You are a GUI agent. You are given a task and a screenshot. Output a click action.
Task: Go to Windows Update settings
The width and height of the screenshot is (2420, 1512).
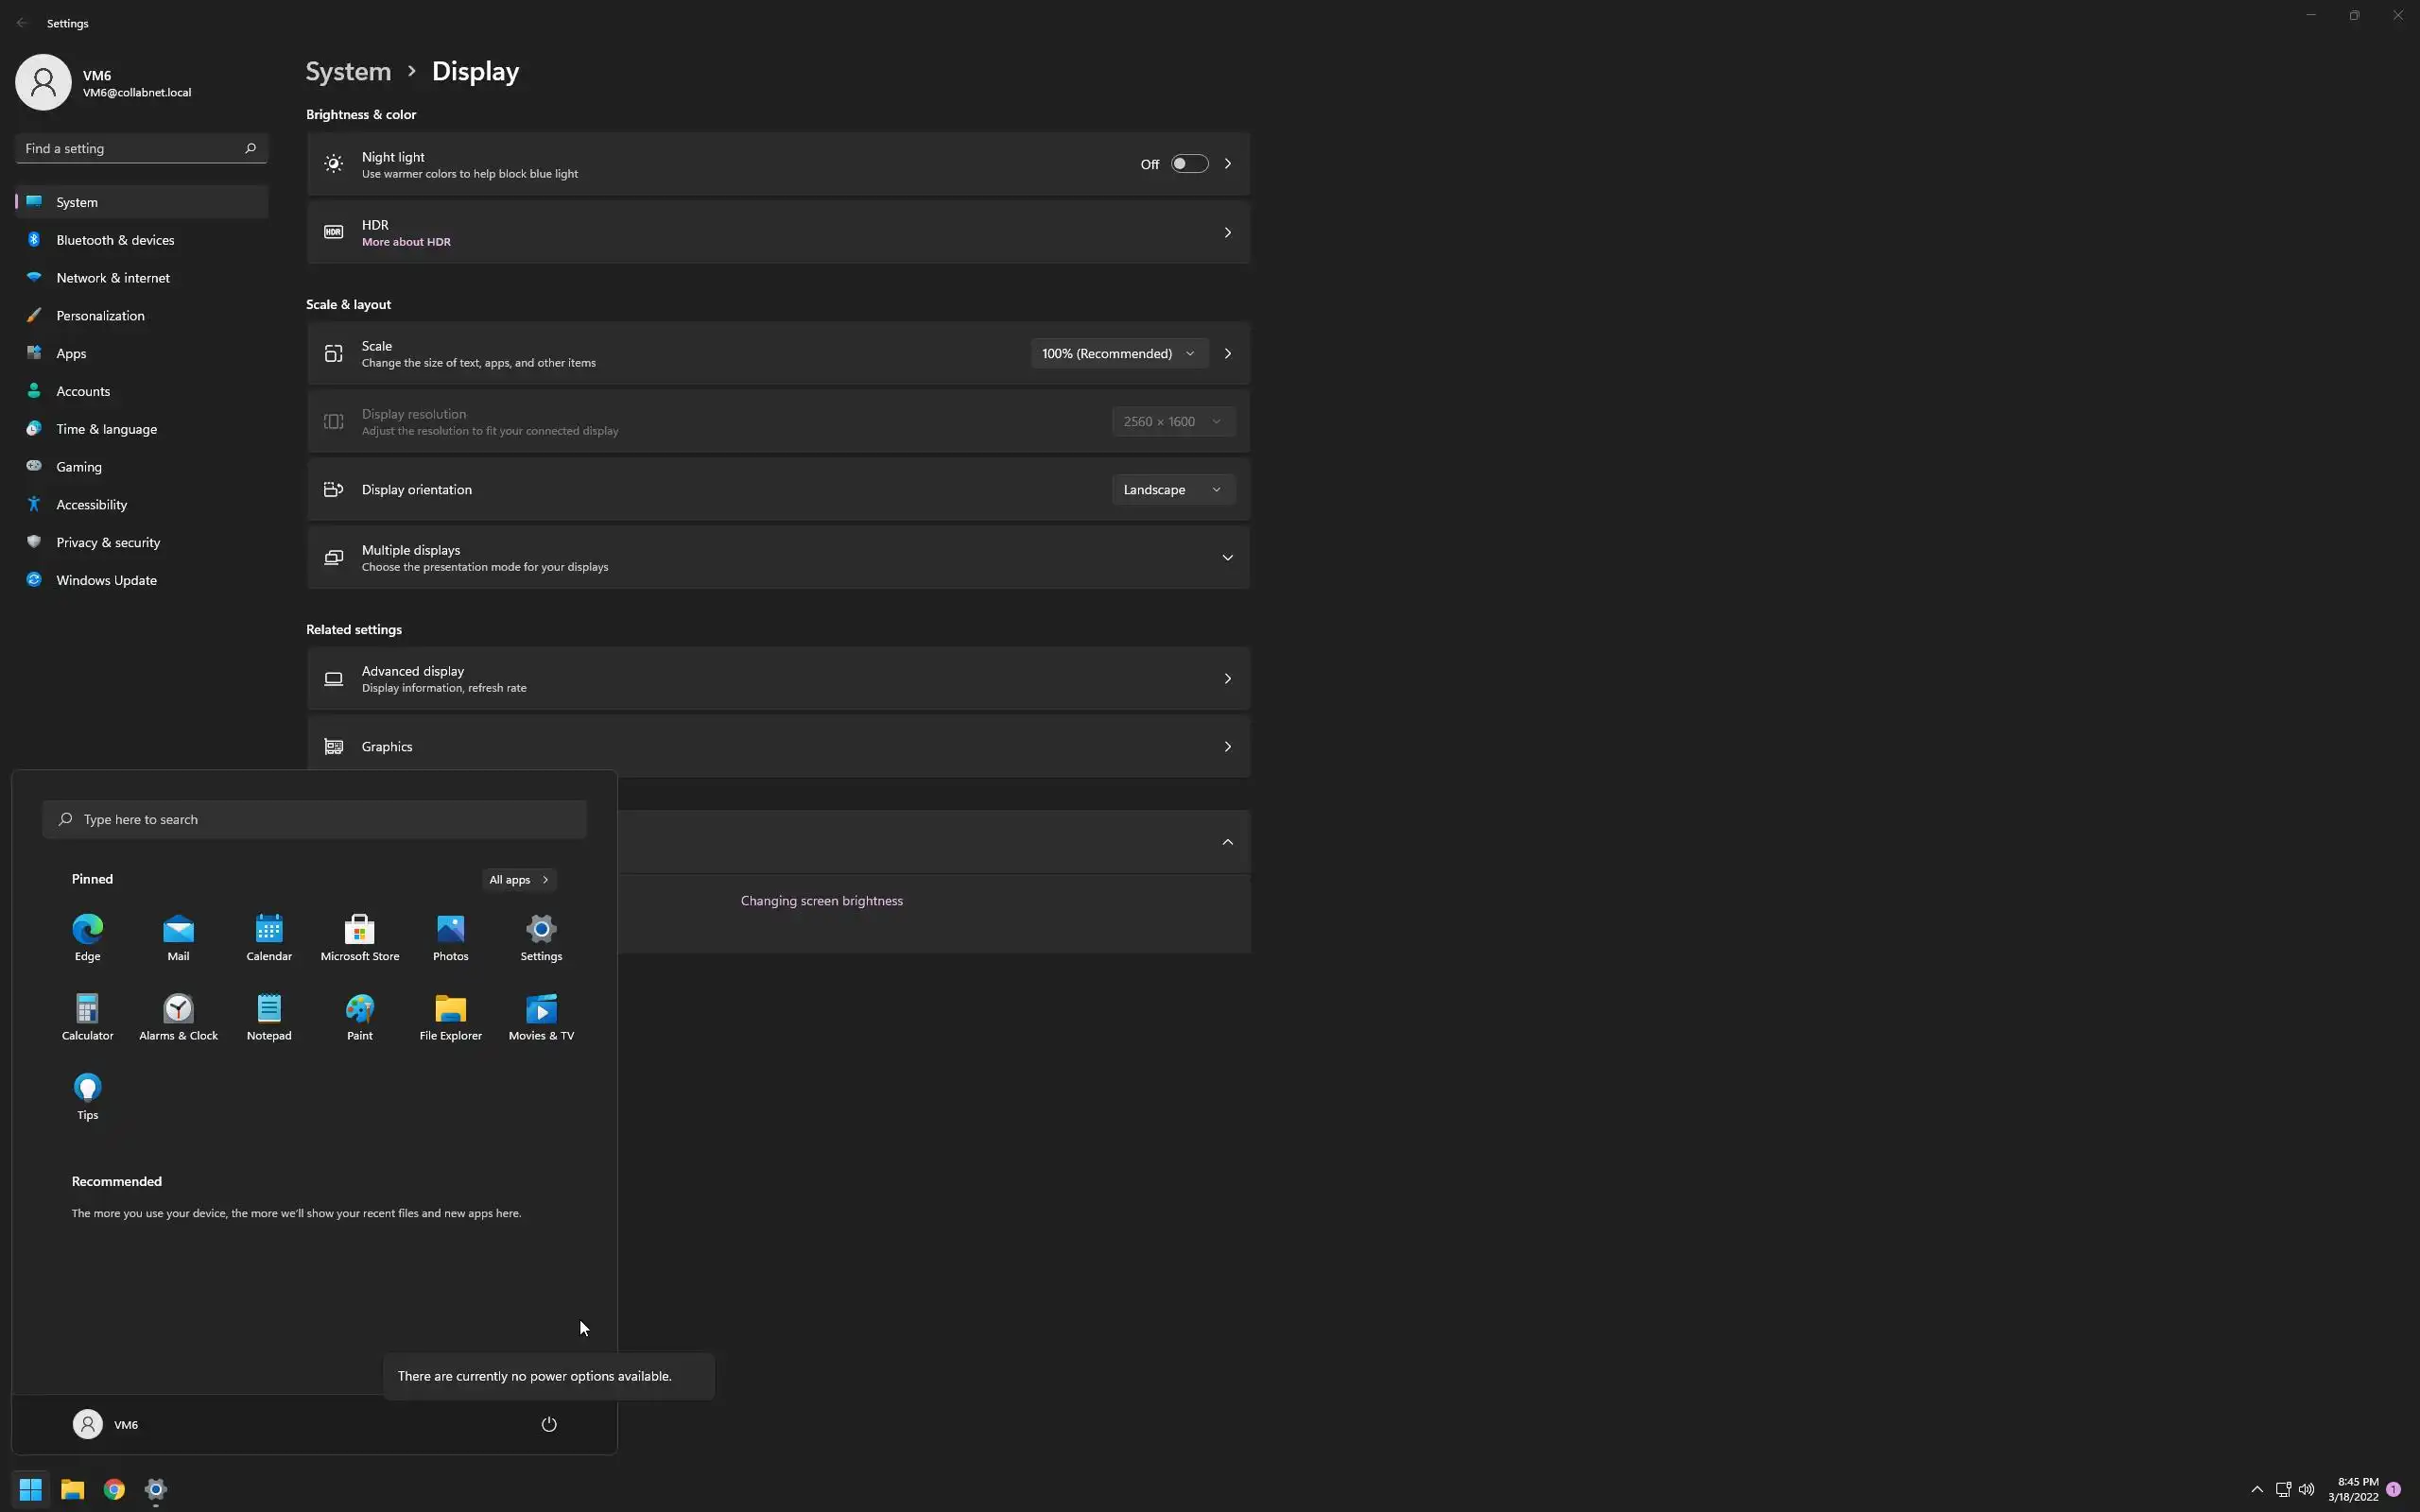pos(106,580)
